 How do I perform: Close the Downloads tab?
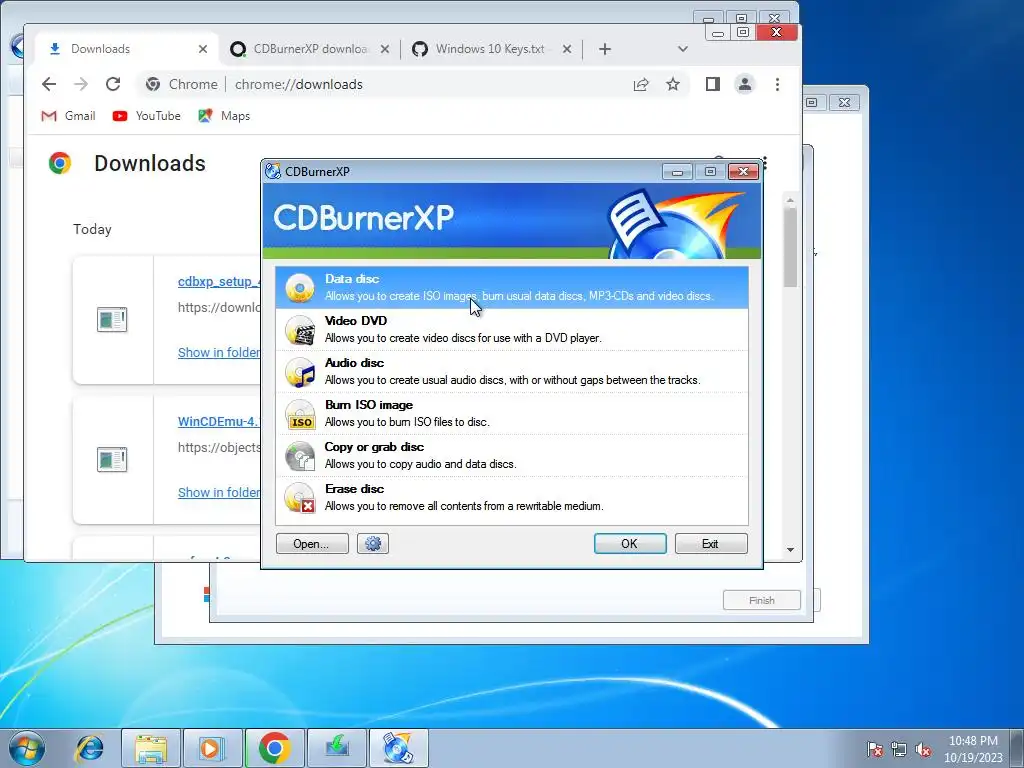point(203,49)
